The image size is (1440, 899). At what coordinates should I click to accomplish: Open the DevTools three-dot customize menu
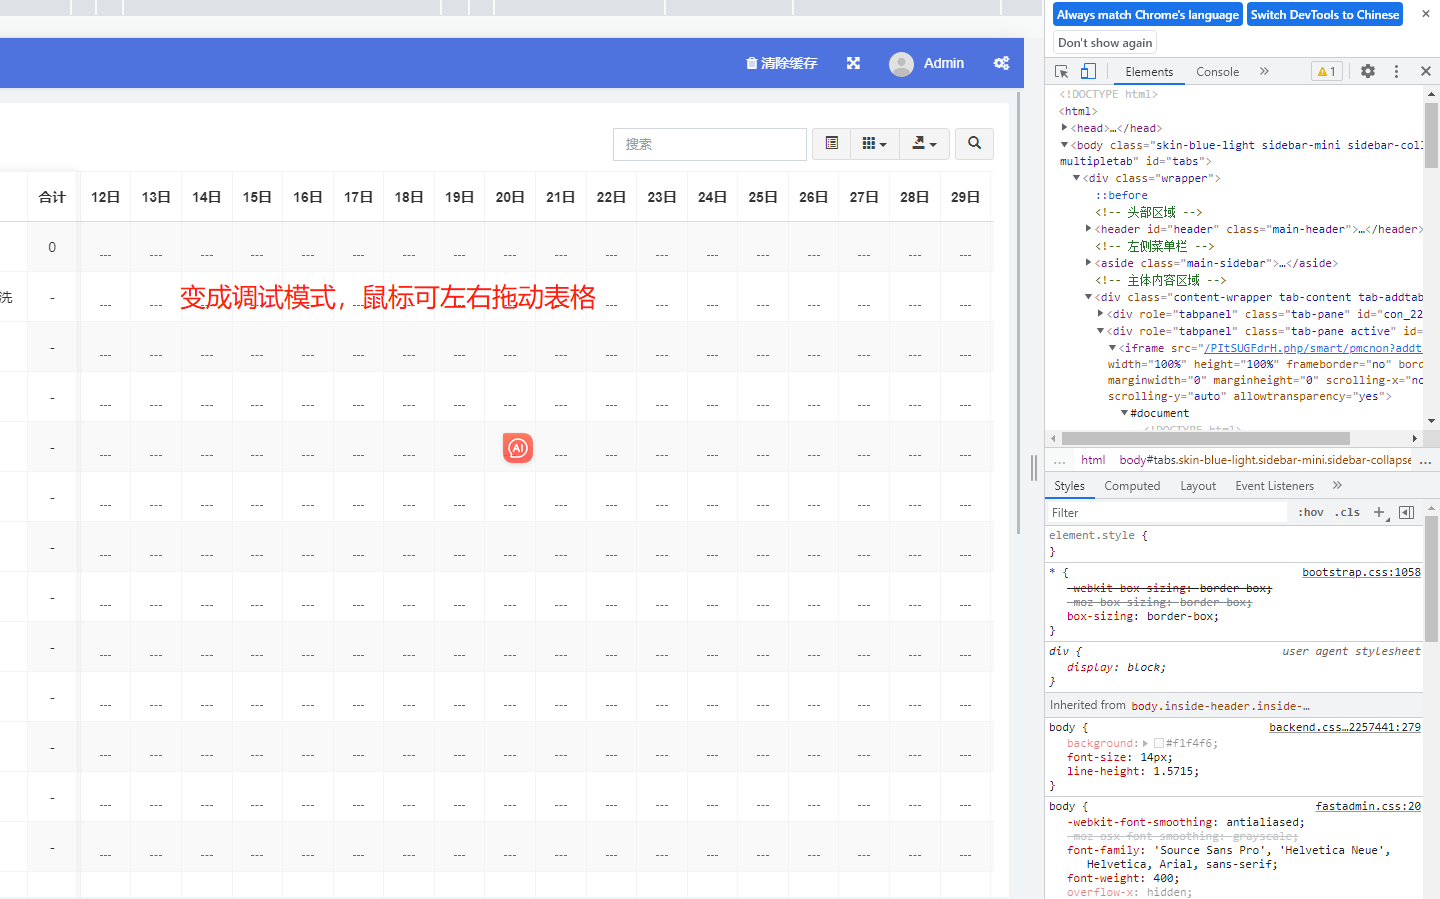(1397, 72)
